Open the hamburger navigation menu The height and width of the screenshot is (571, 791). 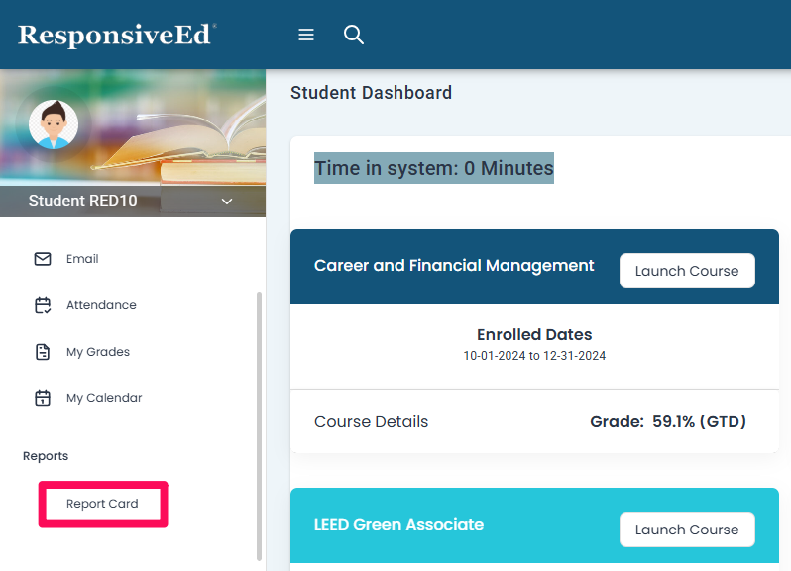[x=306, y=35]
